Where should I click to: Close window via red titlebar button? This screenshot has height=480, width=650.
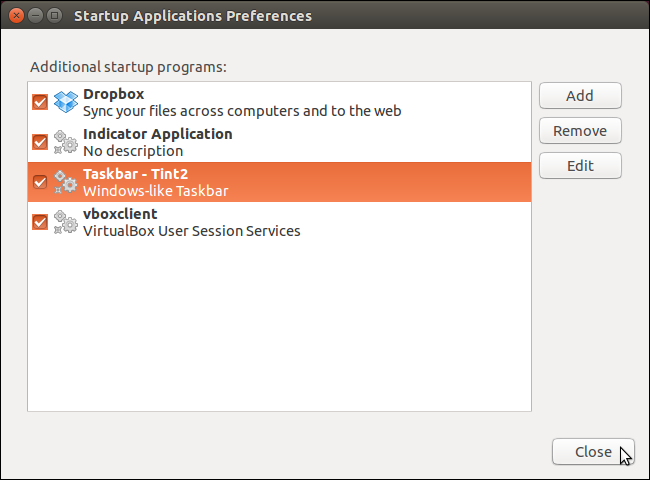[x=17, y=16]
